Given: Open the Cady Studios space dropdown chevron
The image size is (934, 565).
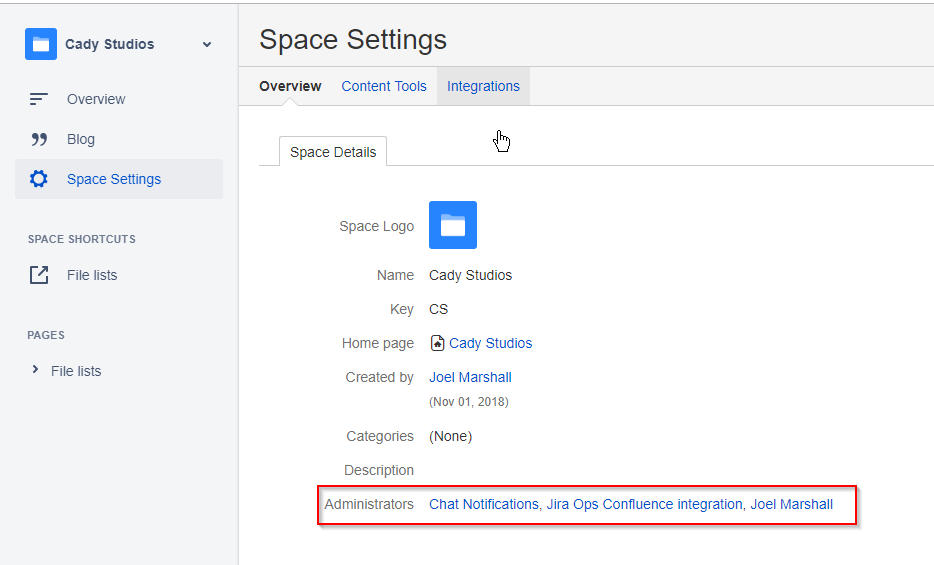Looking at the screenshot, I should point(207,45).
